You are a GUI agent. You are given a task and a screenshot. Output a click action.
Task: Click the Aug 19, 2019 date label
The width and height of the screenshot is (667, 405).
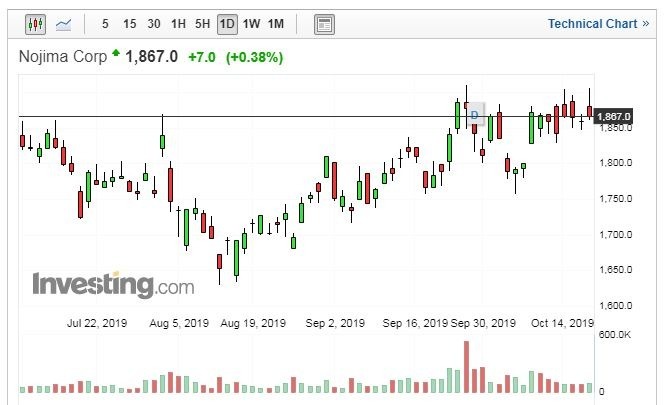tap(253, 323)
